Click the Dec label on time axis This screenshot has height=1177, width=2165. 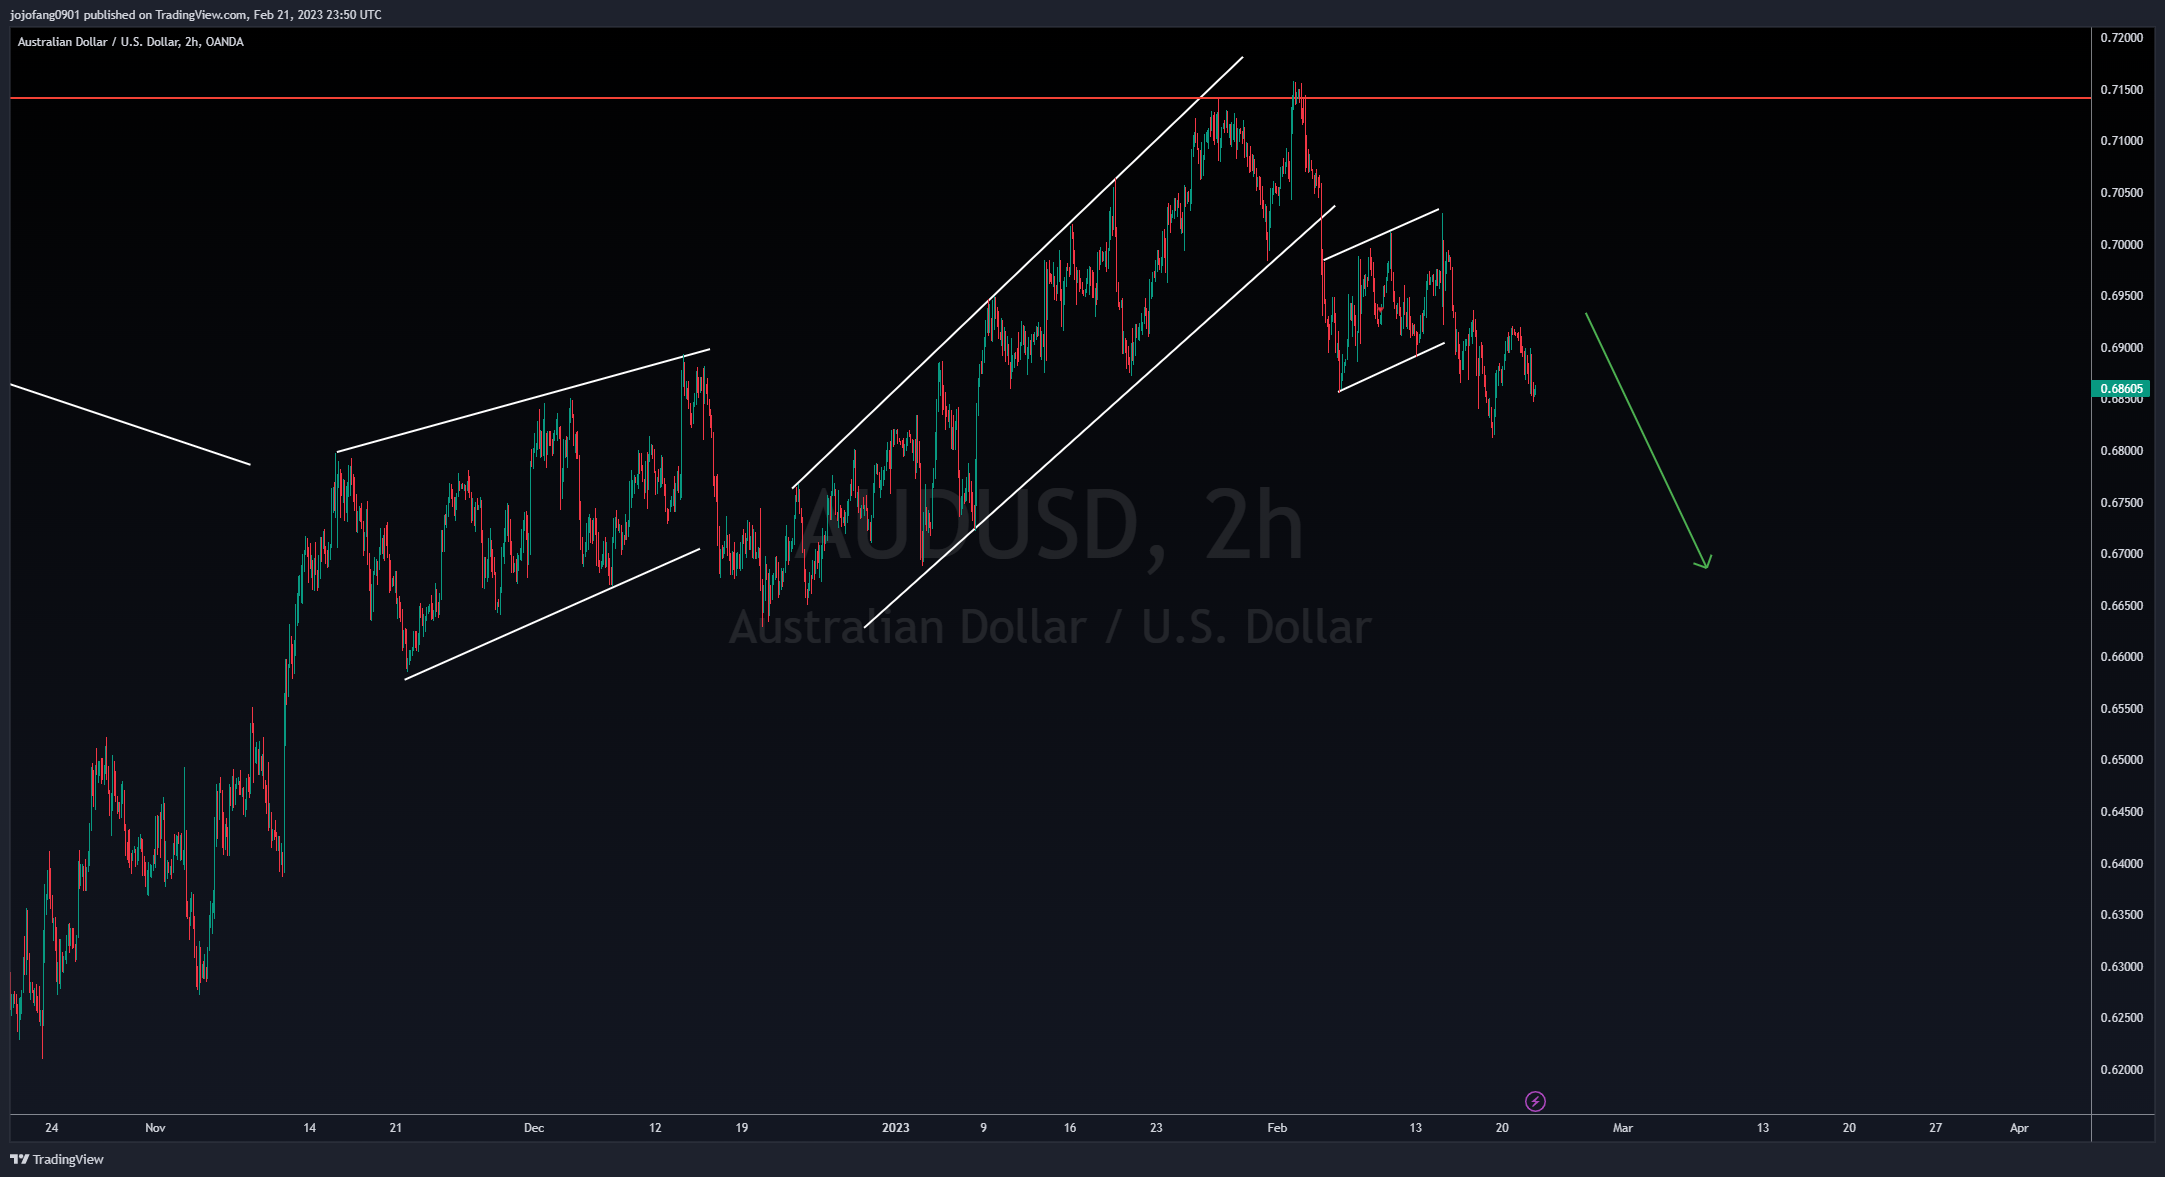(534, 1128)
